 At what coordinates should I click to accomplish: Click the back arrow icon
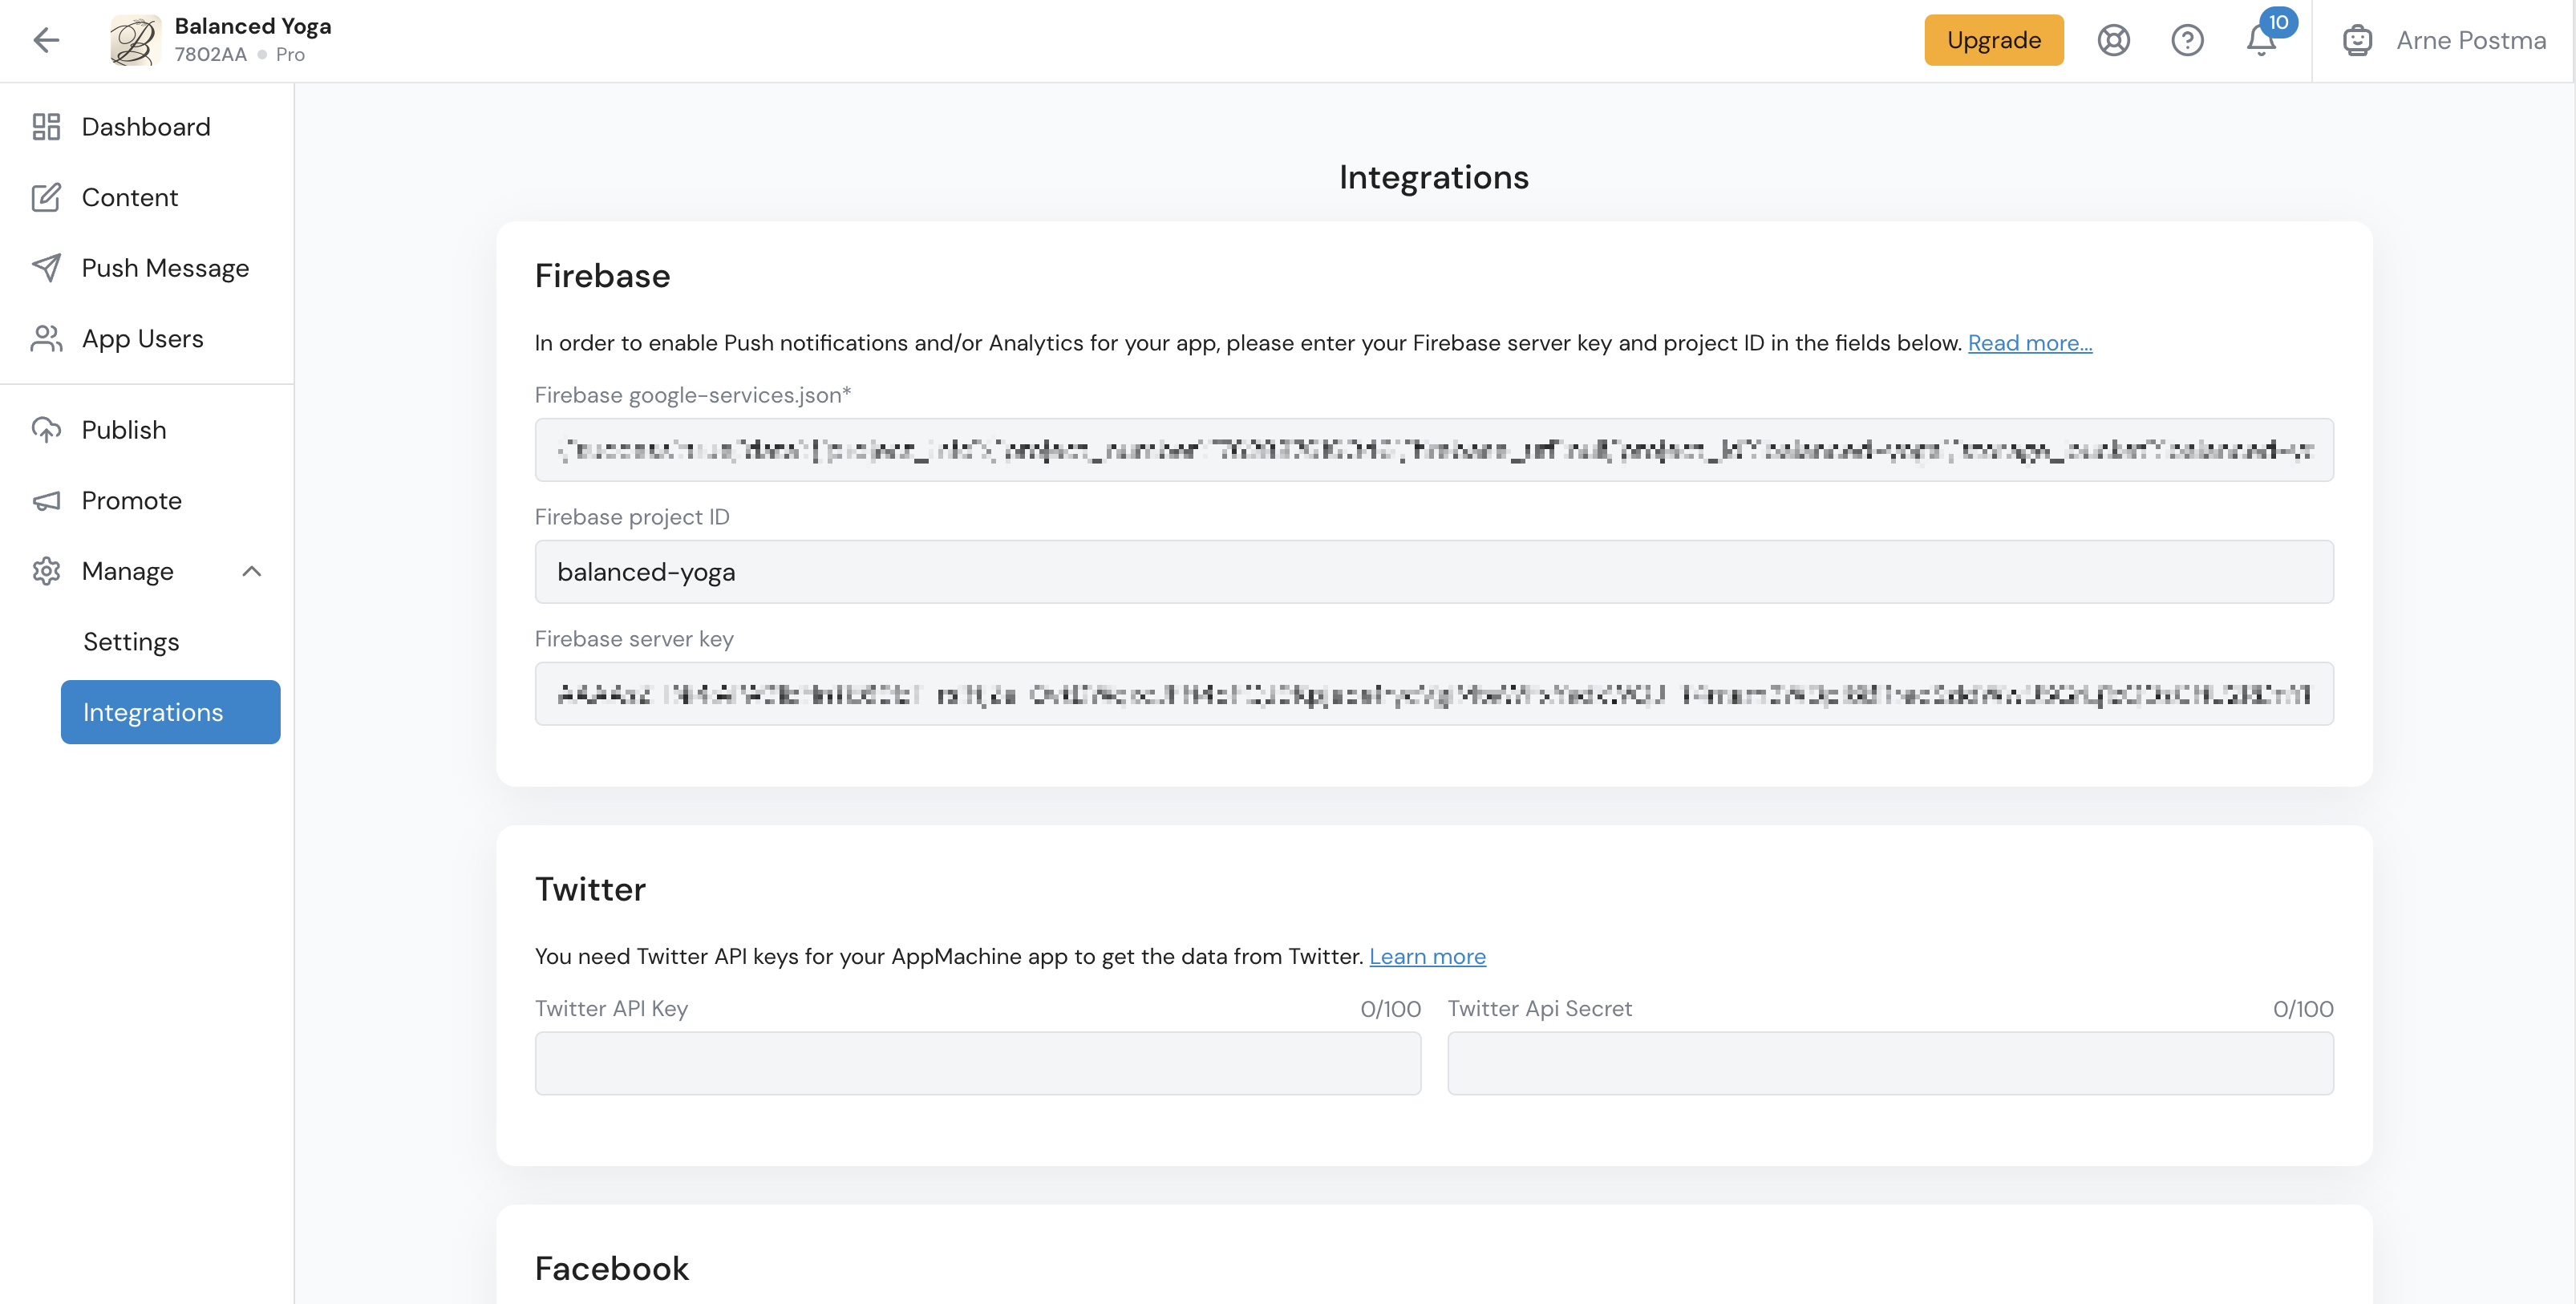point(46,40)
